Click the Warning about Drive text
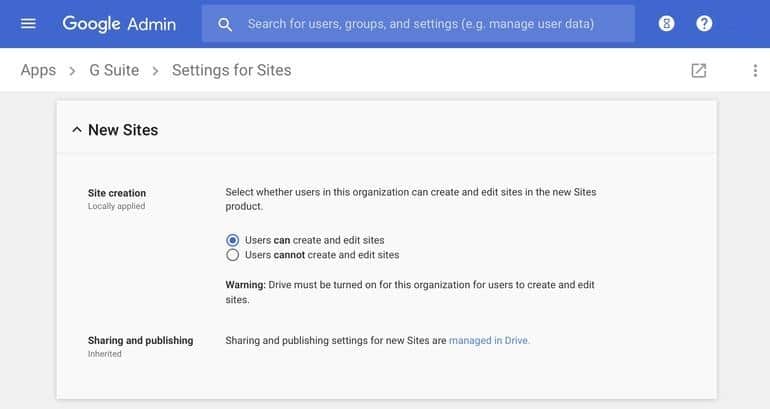Screen dimensions: 770x409 tap(410, 292)
